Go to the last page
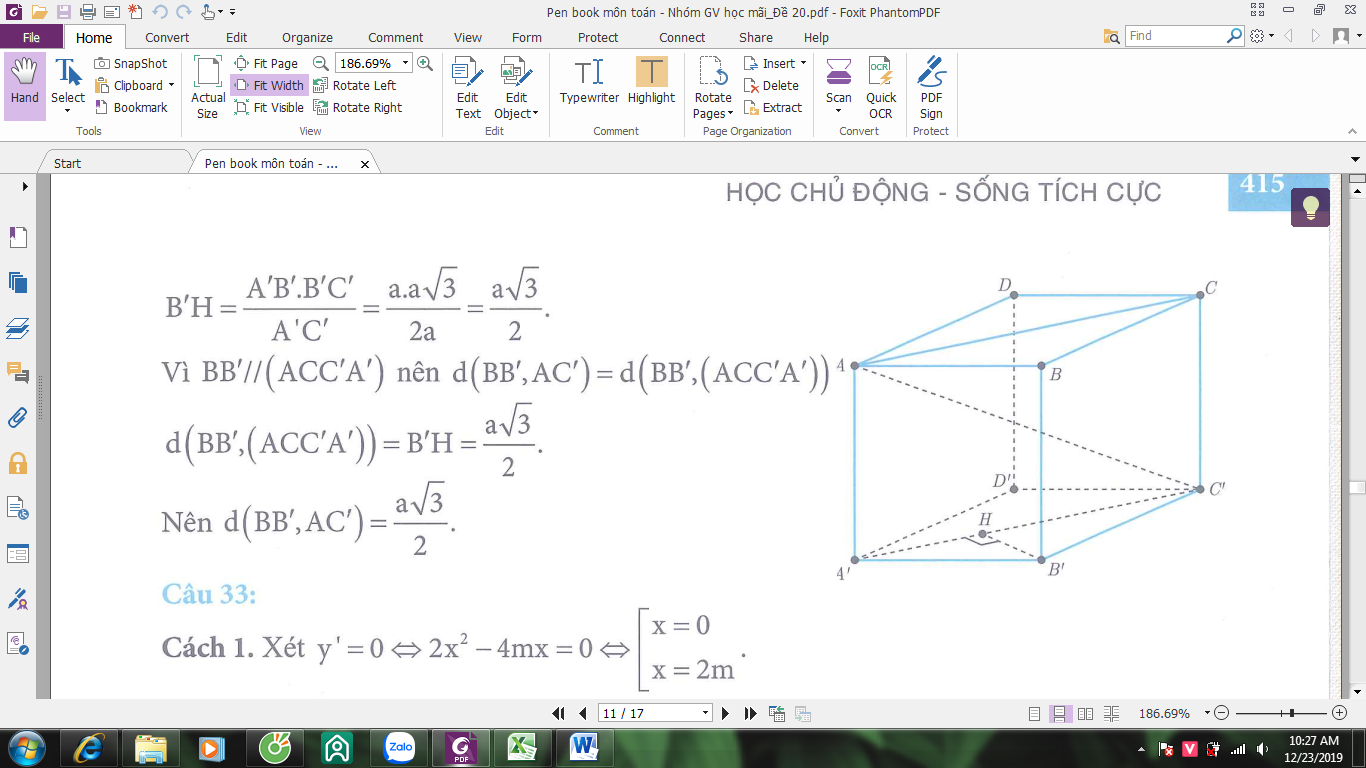 point(751,713)
